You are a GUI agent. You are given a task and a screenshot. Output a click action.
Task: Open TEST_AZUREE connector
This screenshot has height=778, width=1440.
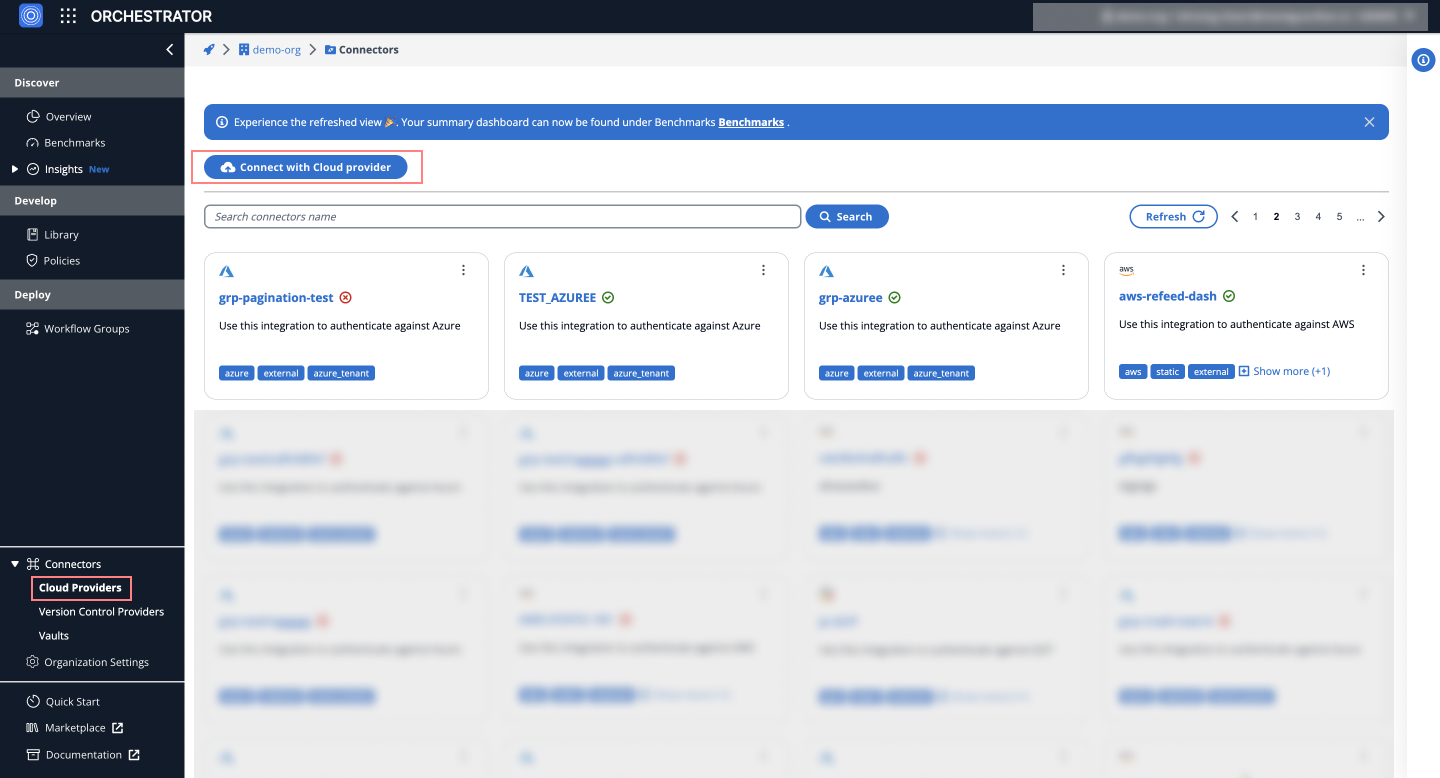click(x=557, y=298)
